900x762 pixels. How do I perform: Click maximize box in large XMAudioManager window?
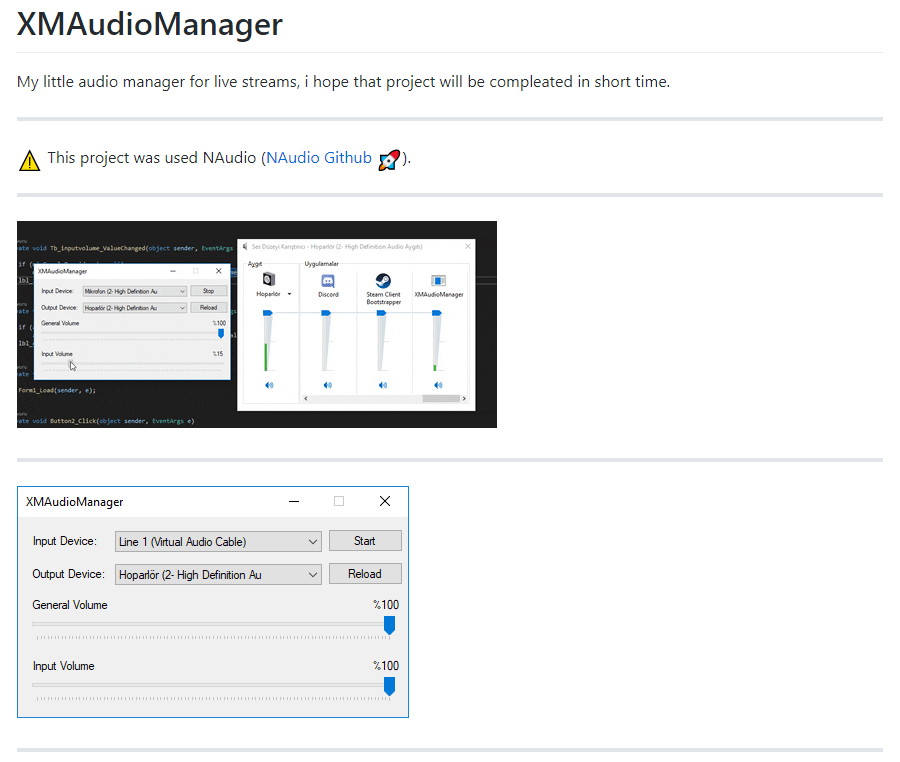pyautogui.click(x=339, y=501)
